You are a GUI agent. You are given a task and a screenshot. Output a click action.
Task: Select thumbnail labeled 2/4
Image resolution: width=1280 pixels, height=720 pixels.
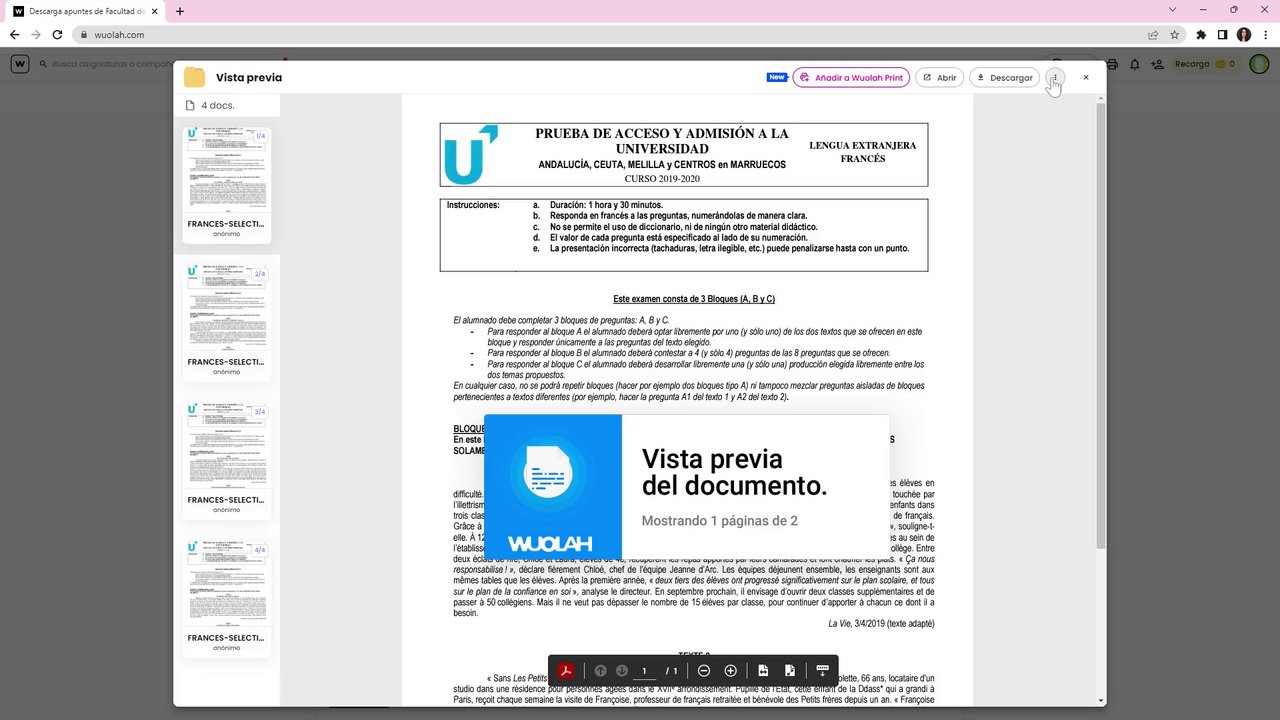click(x=226, y=321)
